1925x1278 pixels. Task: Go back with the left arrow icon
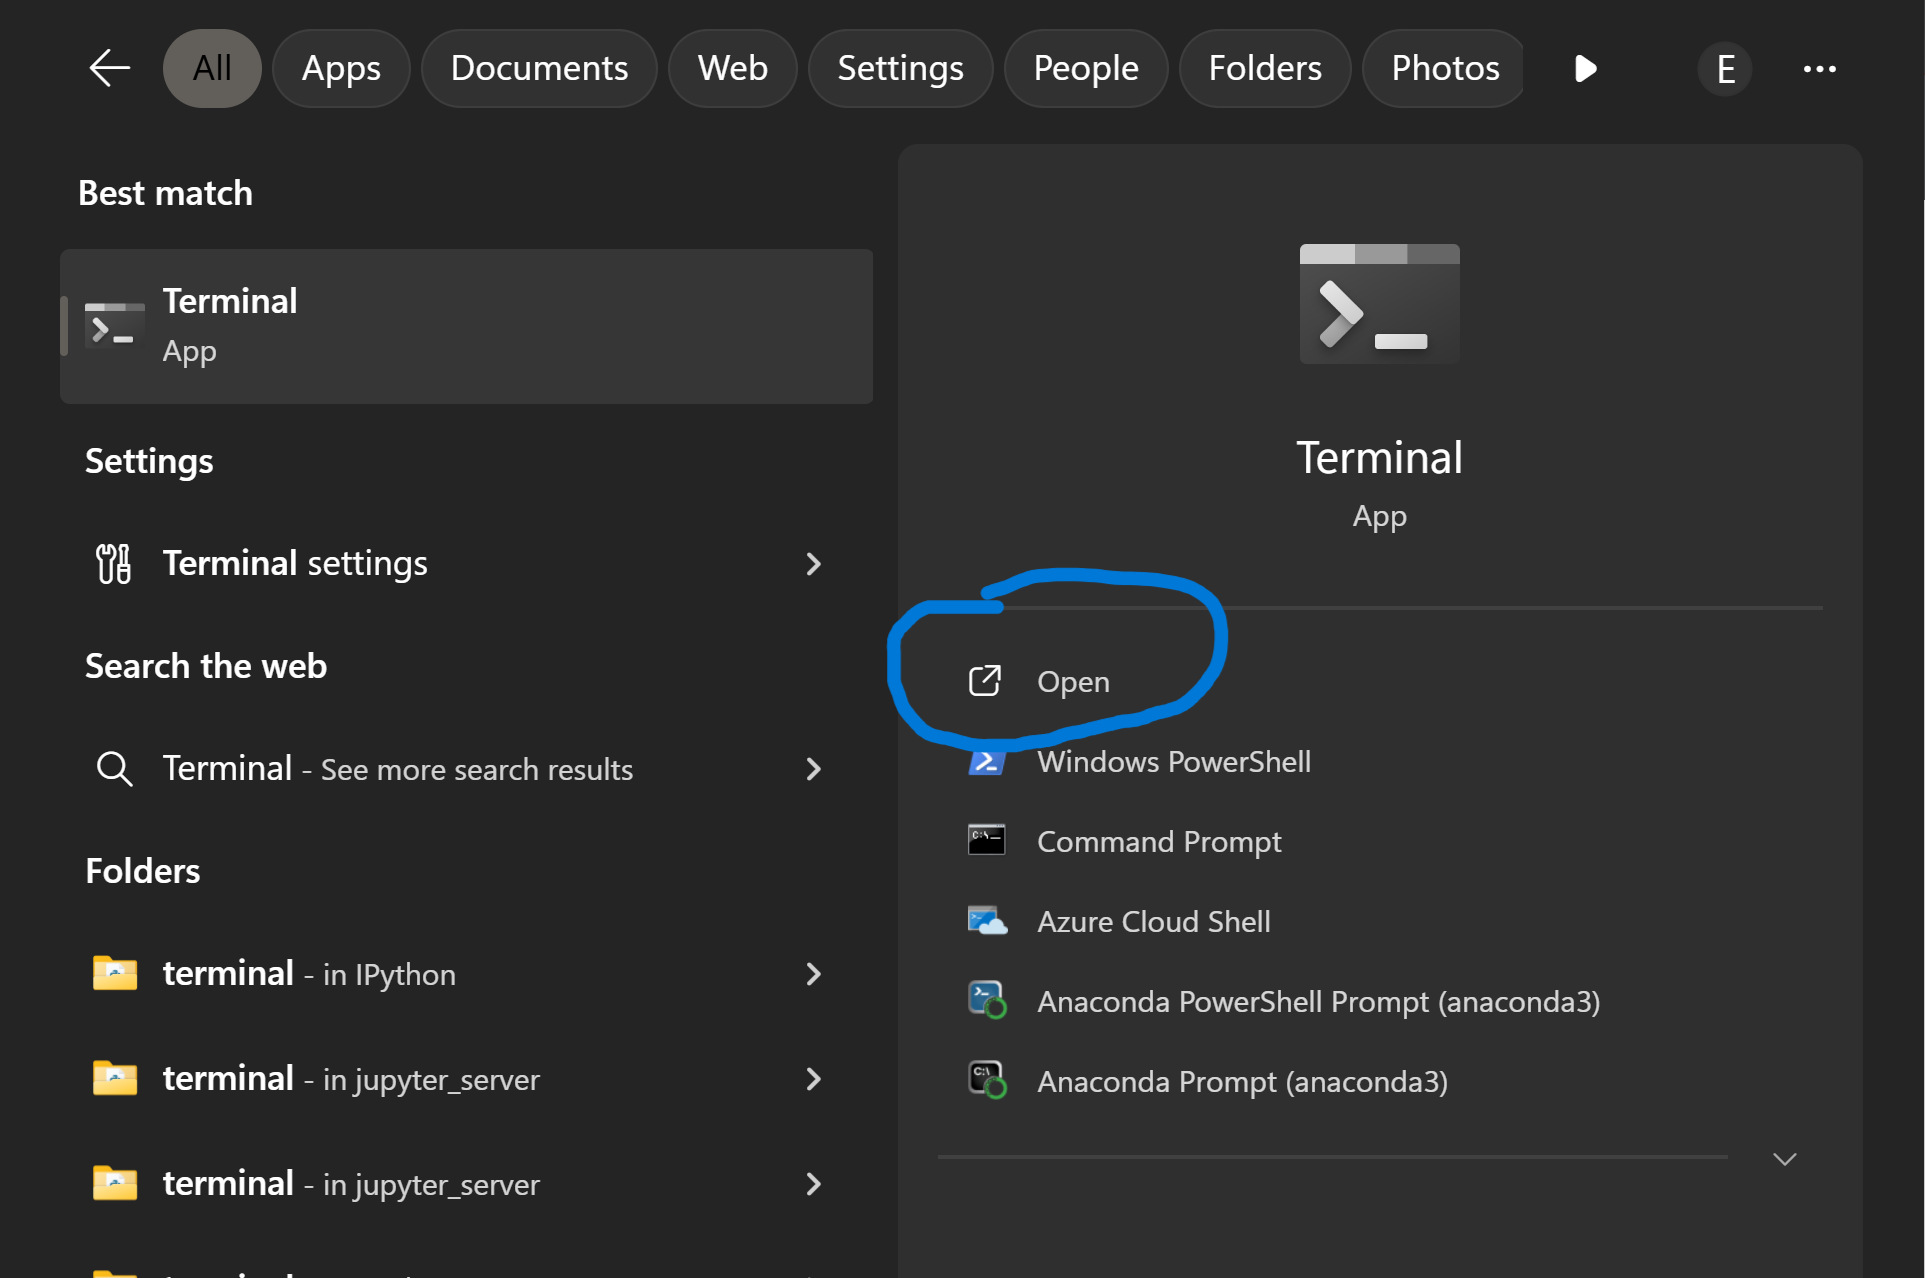click(x=110, y=68)
